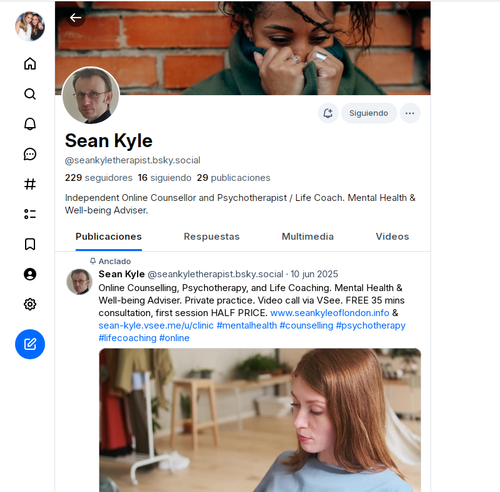Open Settings gear icon

(30, 304)
